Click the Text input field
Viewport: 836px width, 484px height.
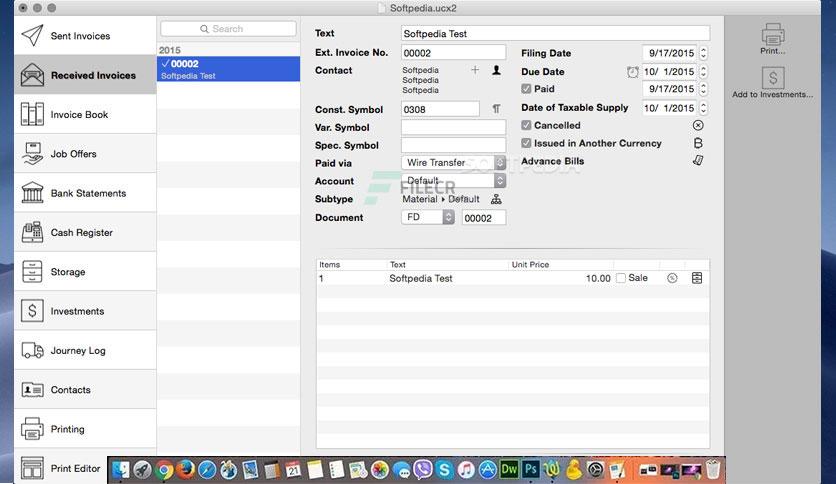(x=555, y=34)
